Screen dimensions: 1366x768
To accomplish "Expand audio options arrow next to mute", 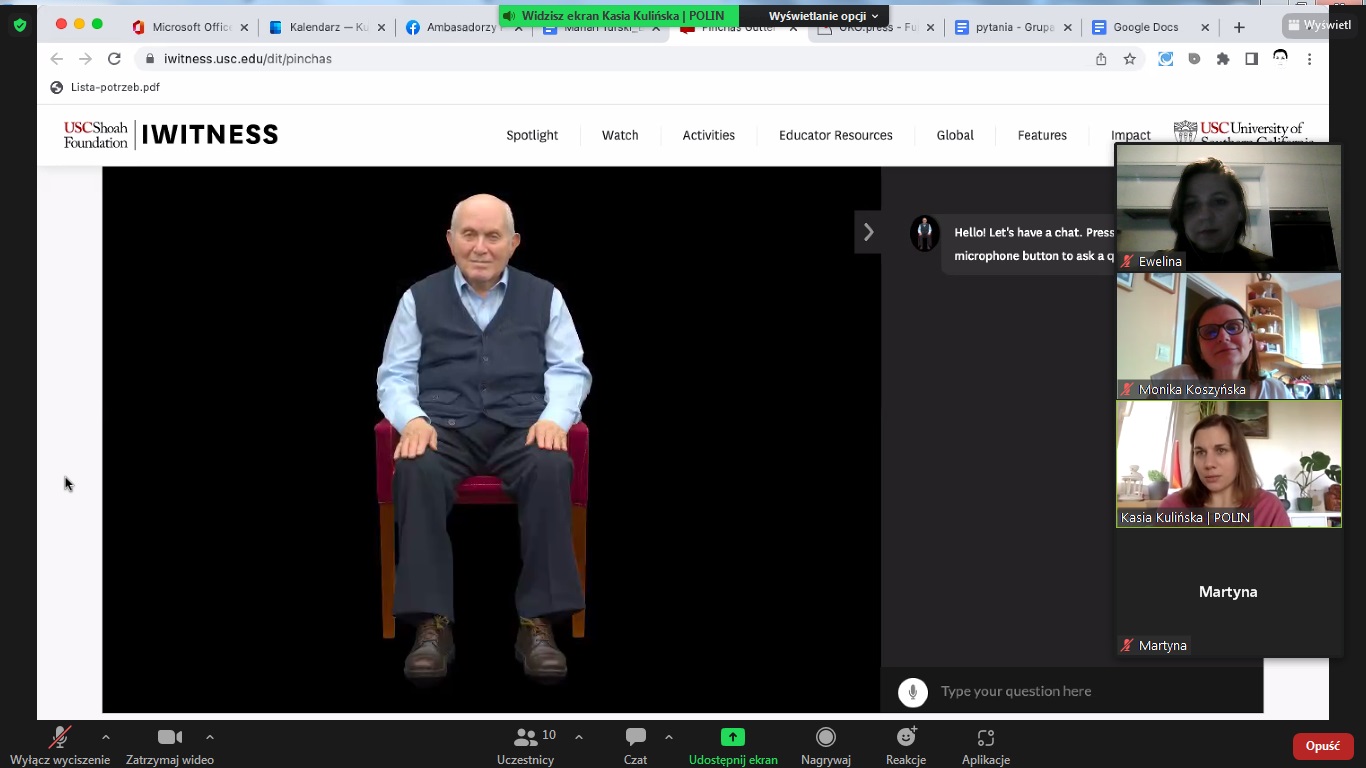I will tap(106, 737).
